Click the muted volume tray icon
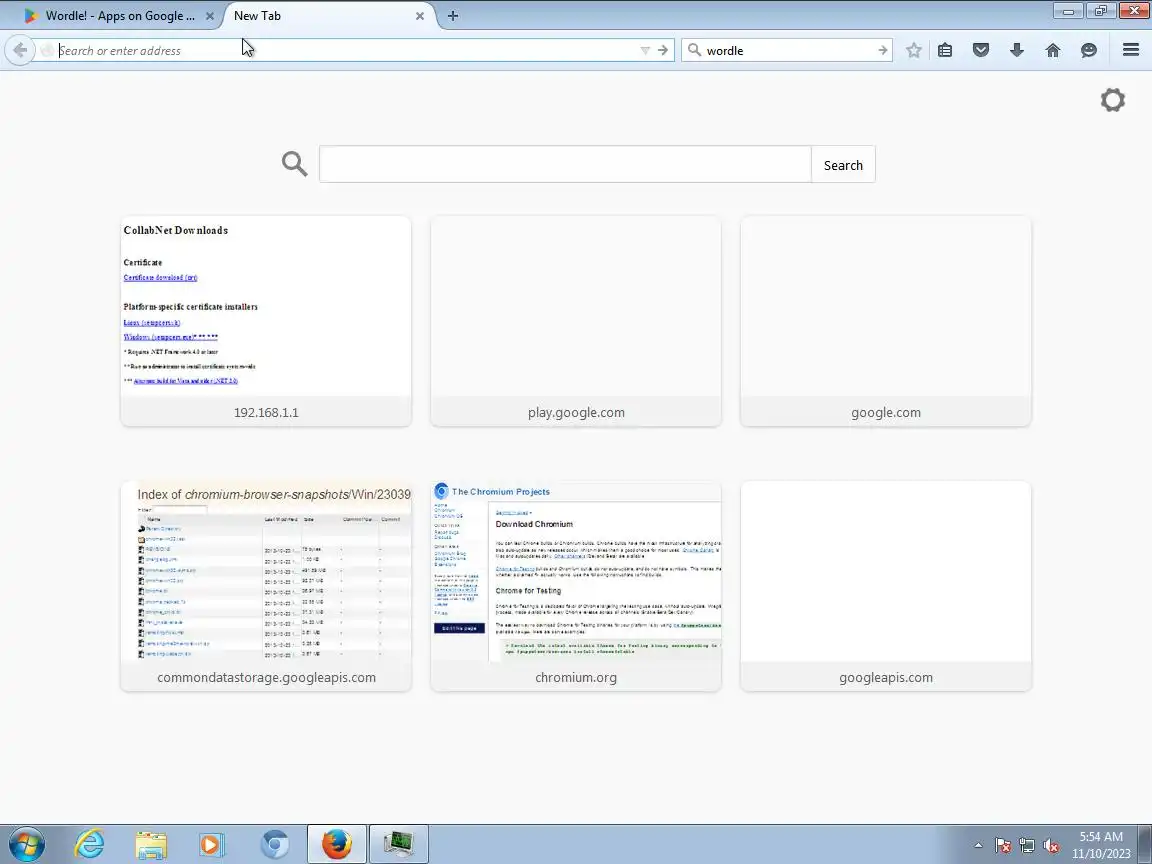This screenshot has width=1152, height=864. click(x=1051, y=845)
